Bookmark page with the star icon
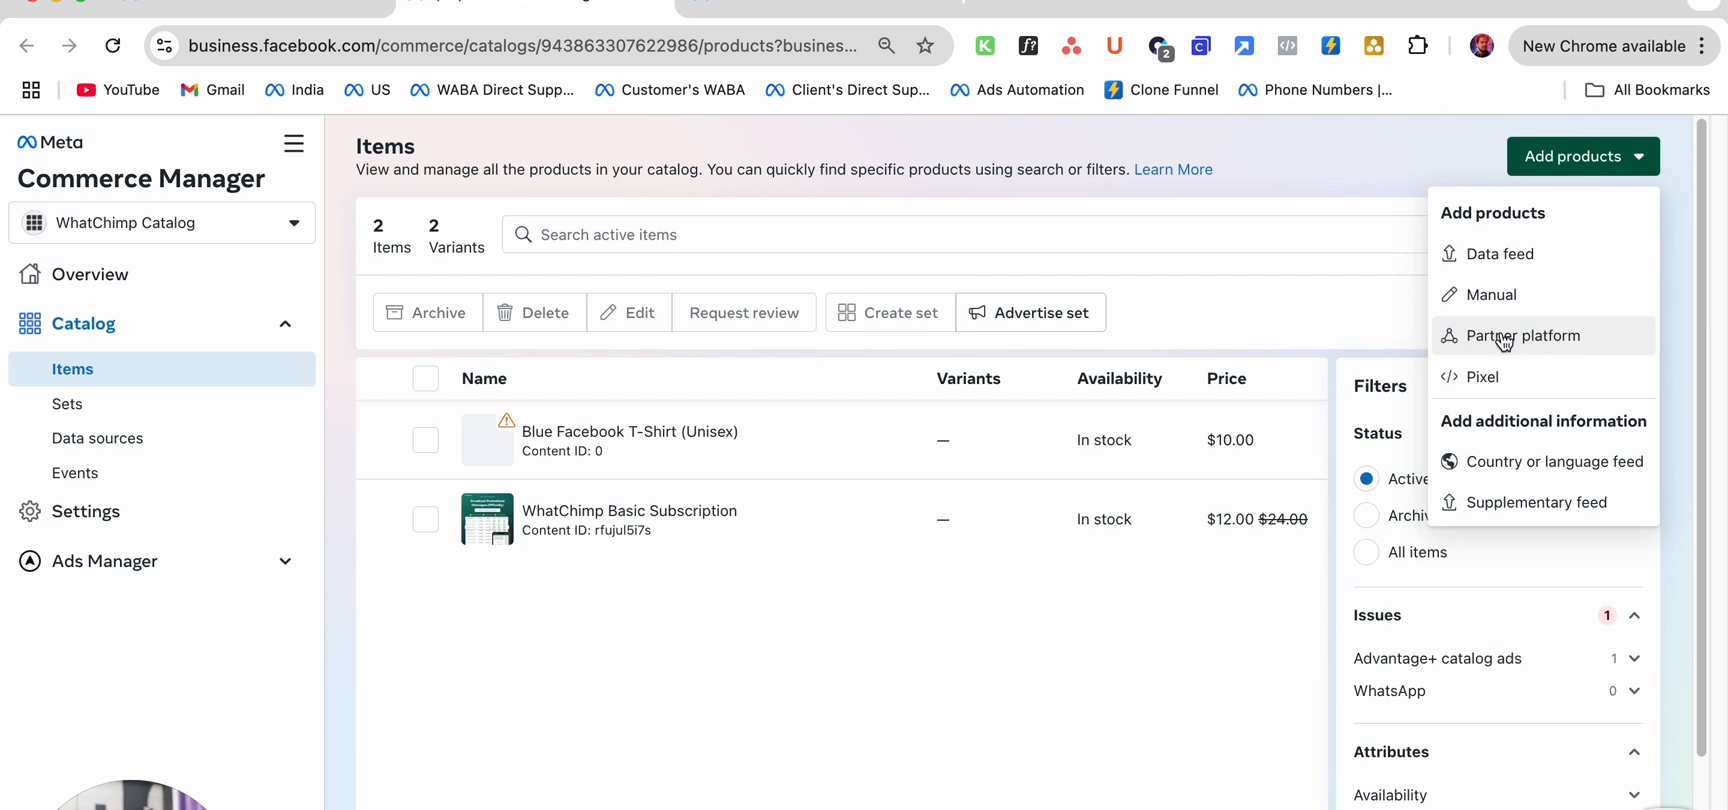 (x=925, y=46)
